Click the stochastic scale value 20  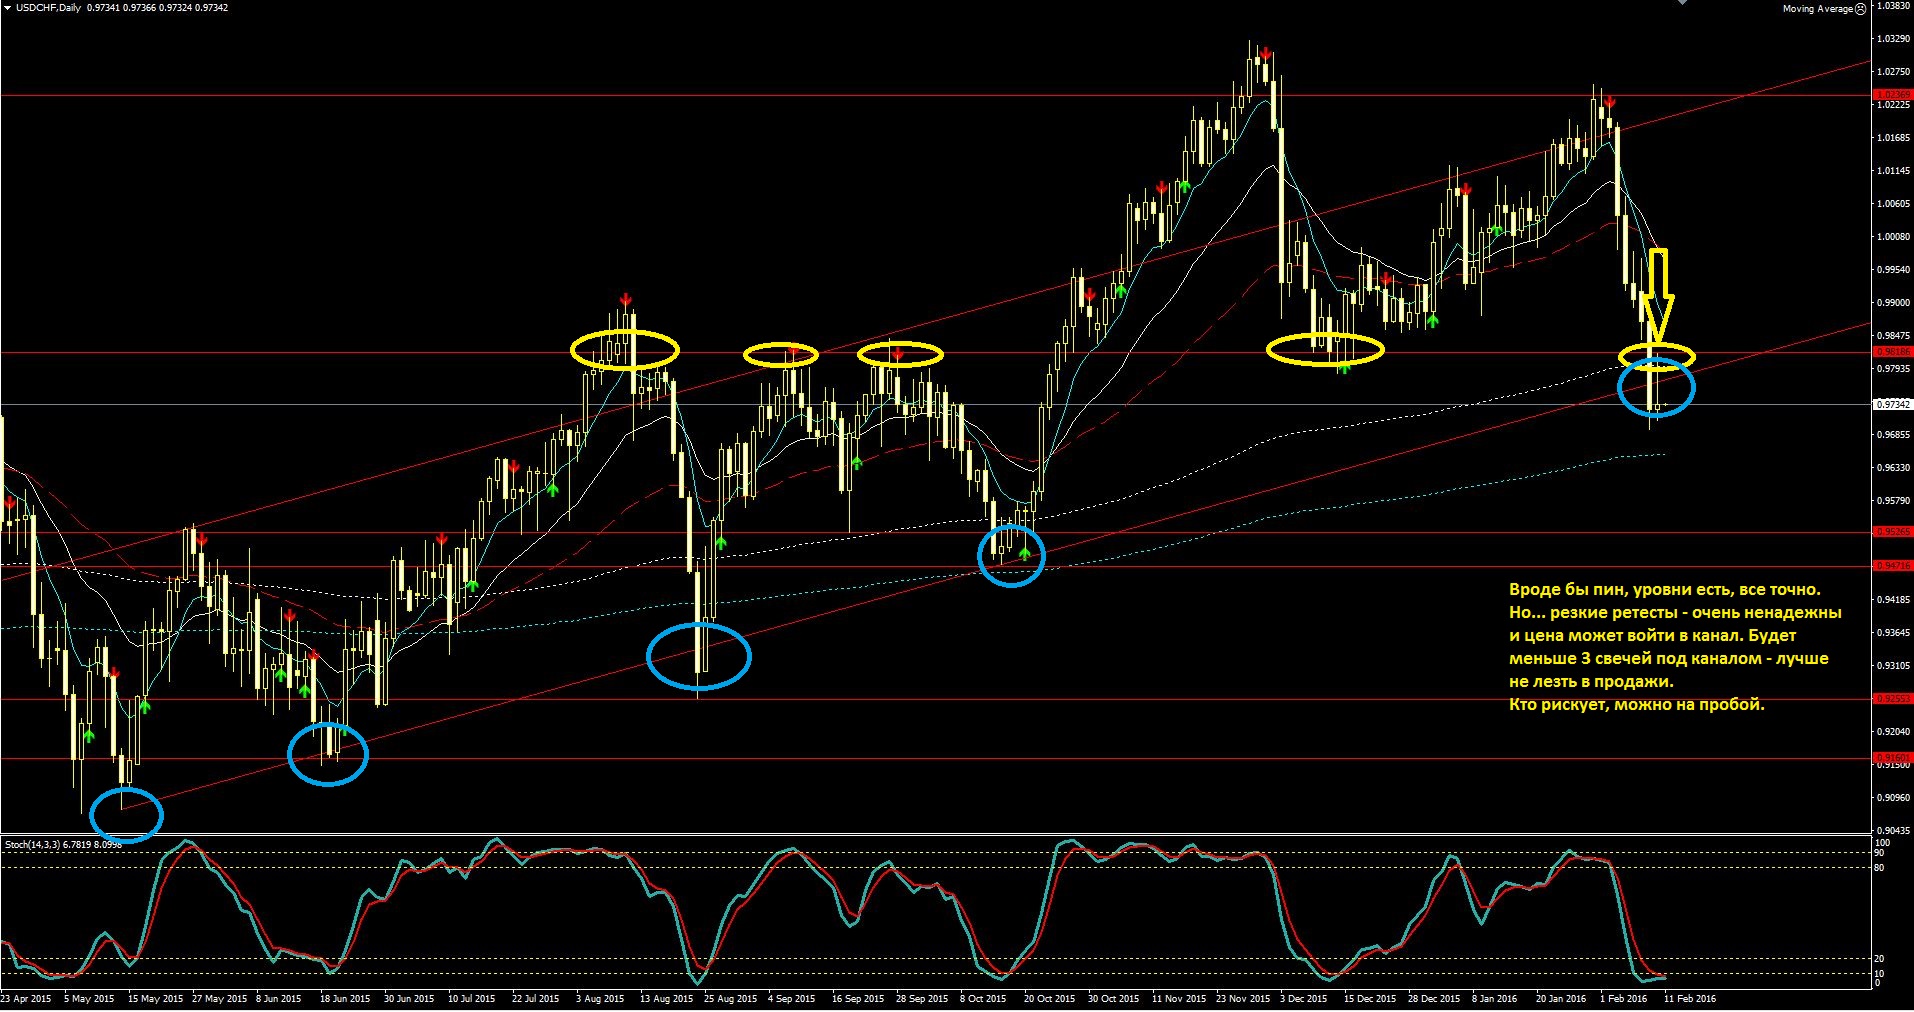(1880, 959)
